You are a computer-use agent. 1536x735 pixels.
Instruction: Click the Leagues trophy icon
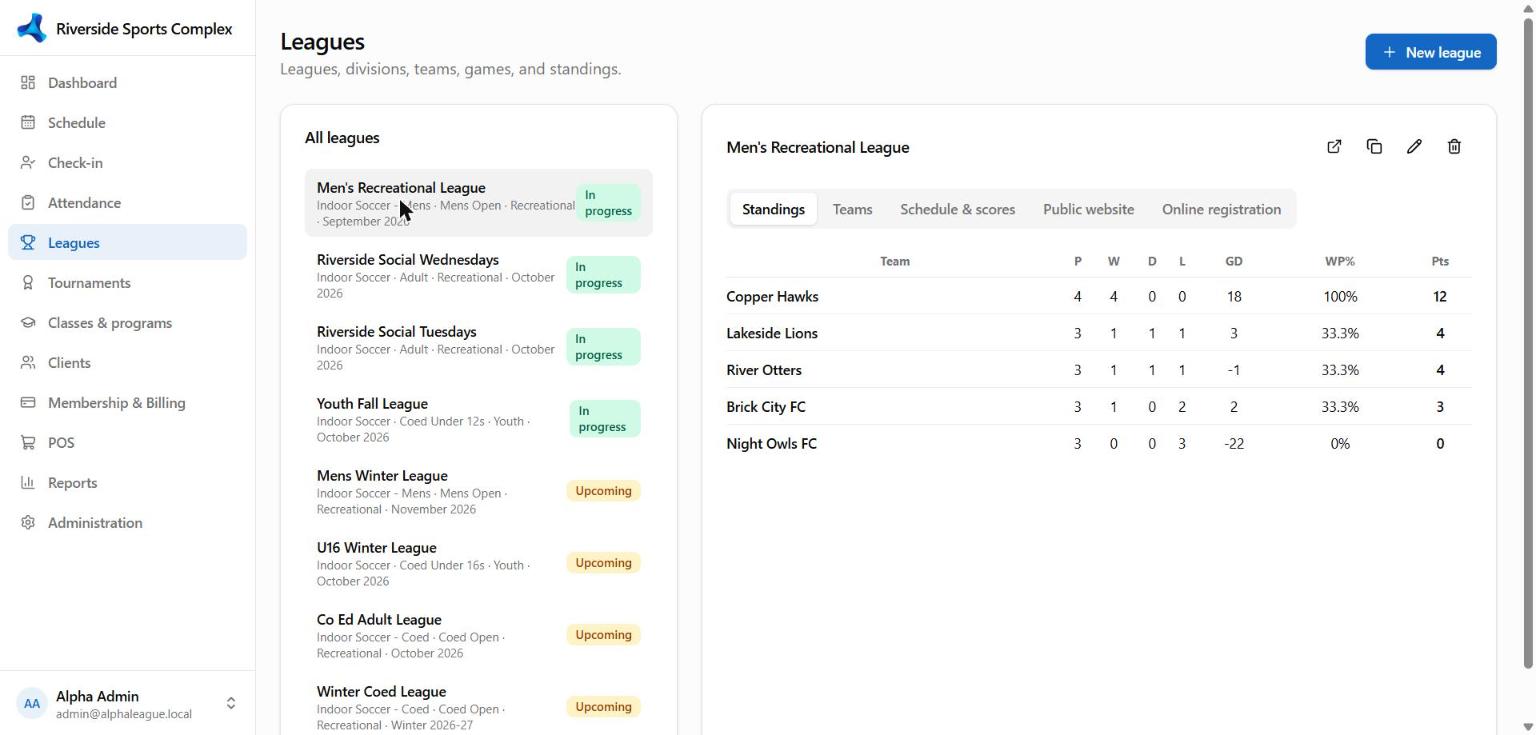[x=28, y=243]
